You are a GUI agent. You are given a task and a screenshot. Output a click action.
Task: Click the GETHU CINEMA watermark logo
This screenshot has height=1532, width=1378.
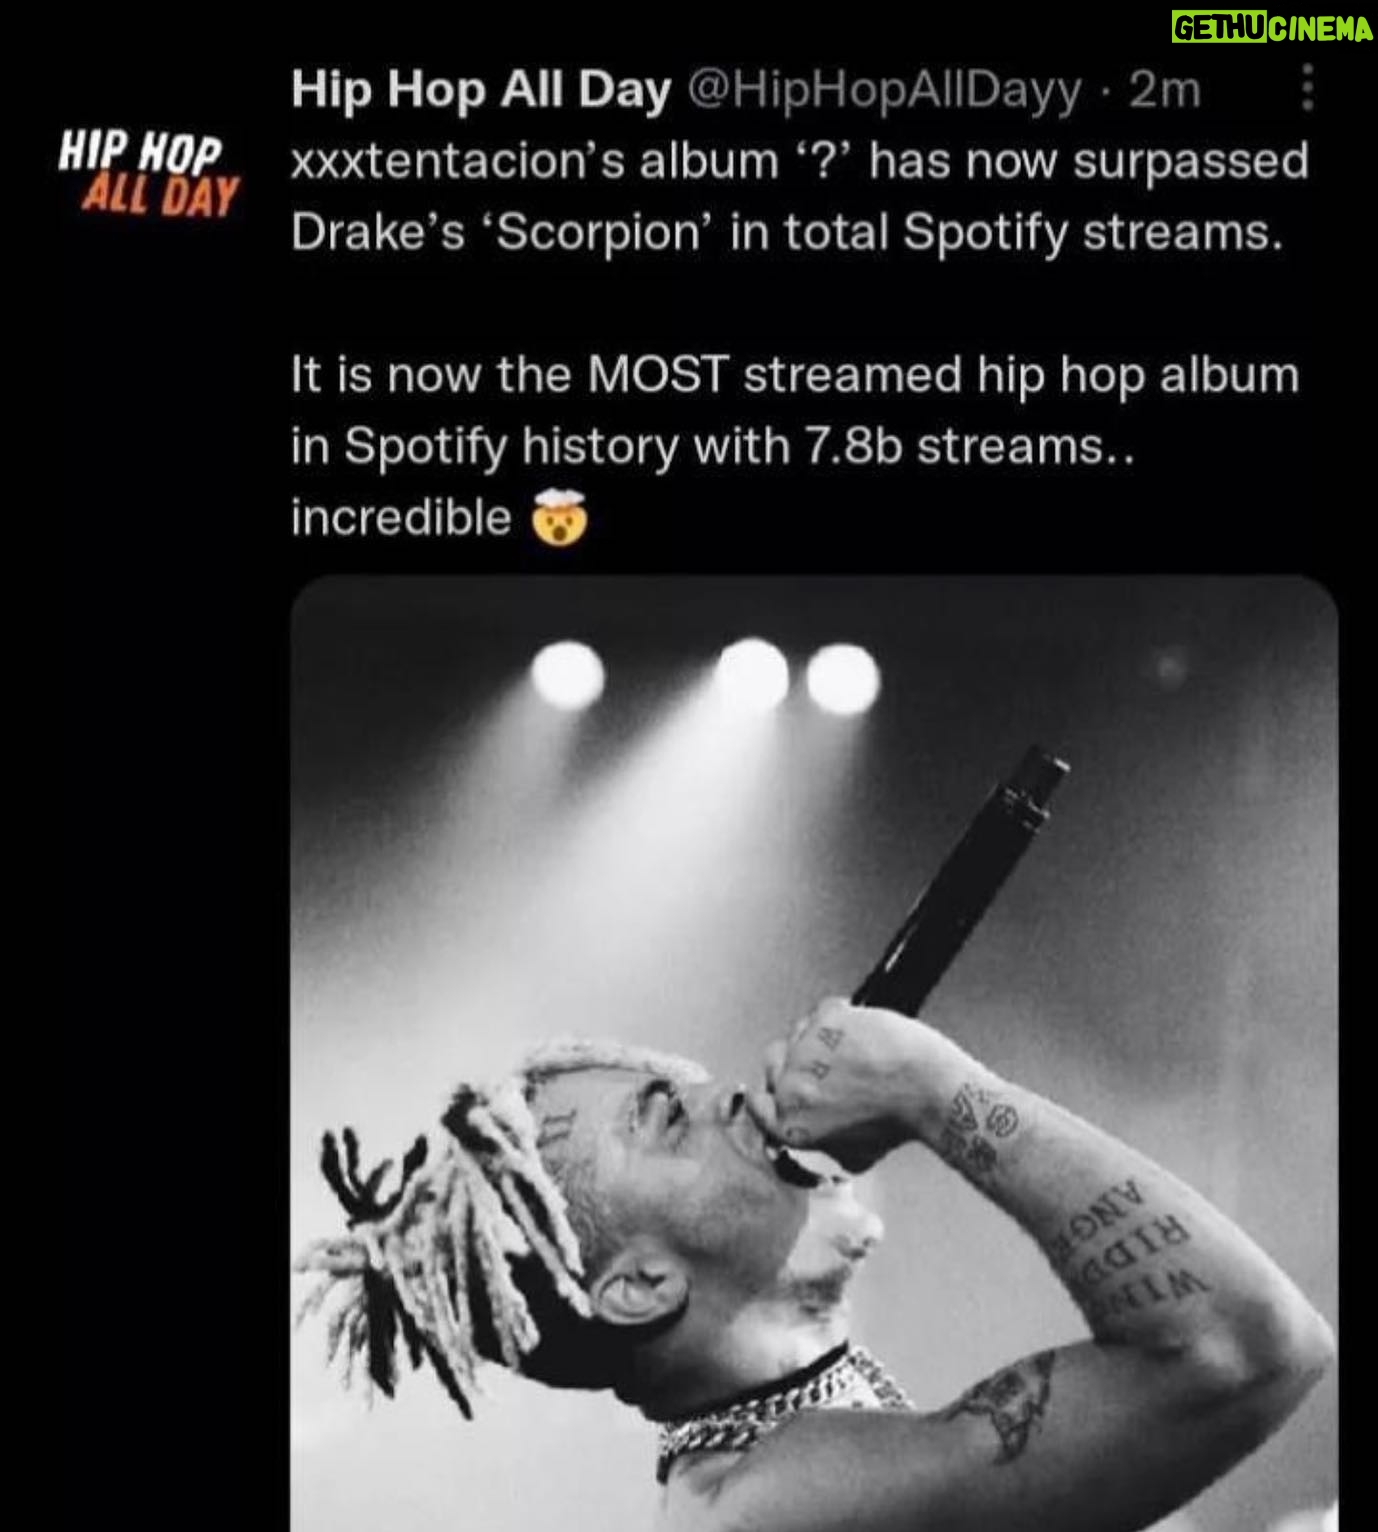point(1273,29)
